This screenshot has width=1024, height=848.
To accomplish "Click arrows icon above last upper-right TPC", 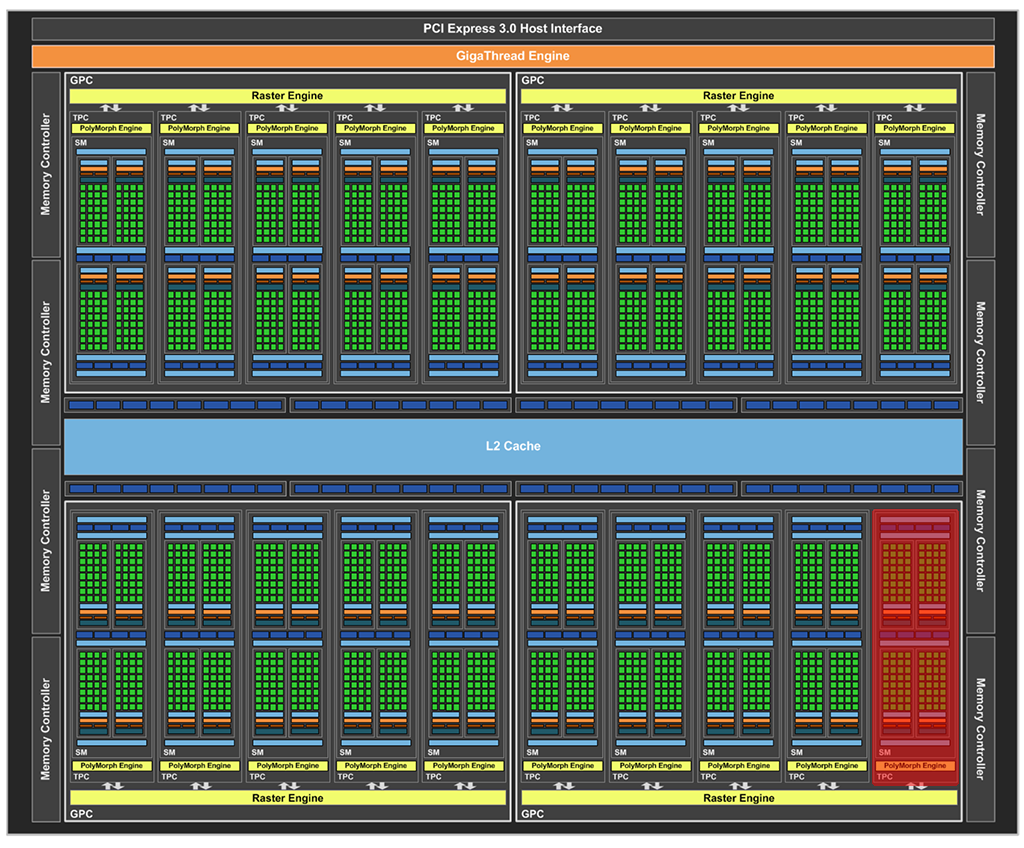I will pos(915,108).
